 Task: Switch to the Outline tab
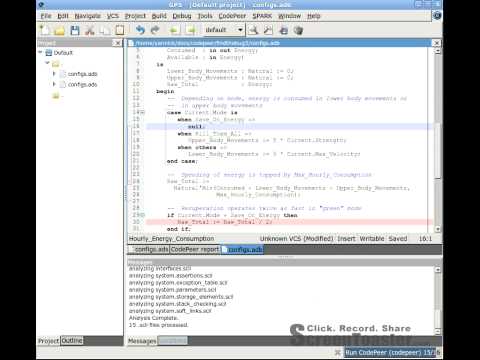pos(72,340)
